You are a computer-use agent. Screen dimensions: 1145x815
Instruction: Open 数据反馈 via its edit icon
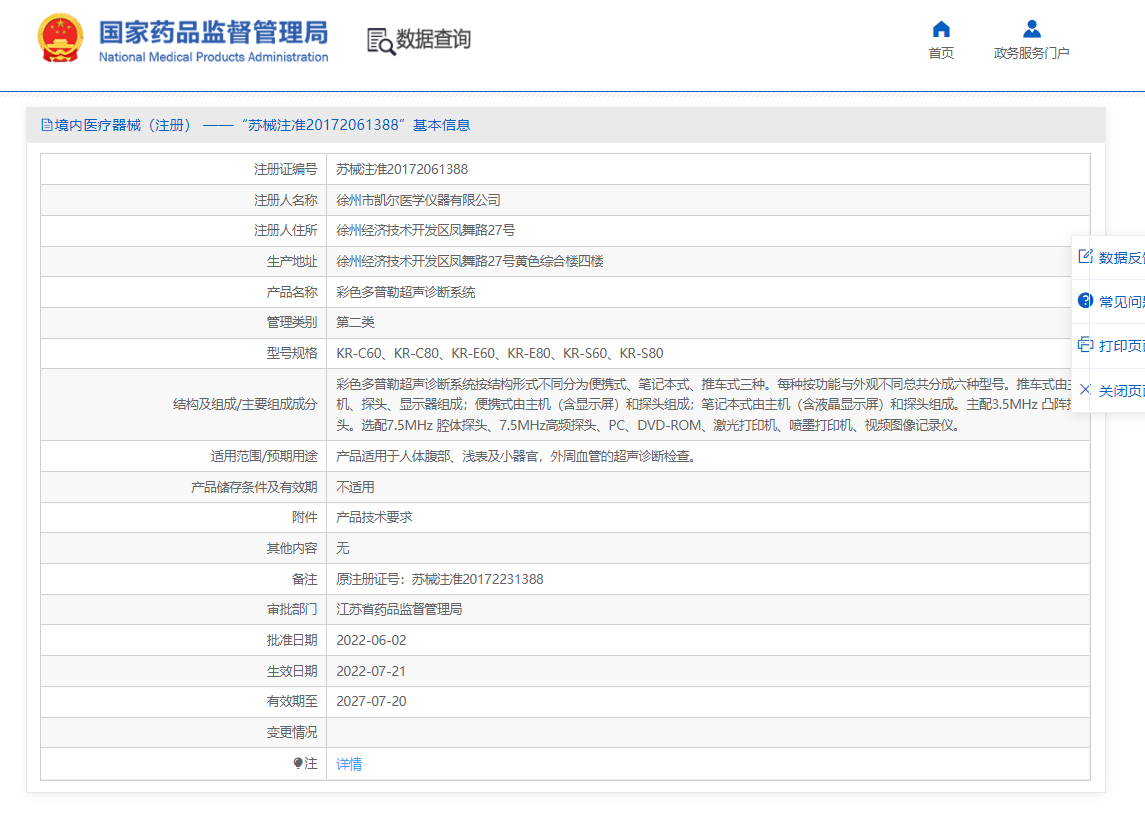tap(1085, 257)
